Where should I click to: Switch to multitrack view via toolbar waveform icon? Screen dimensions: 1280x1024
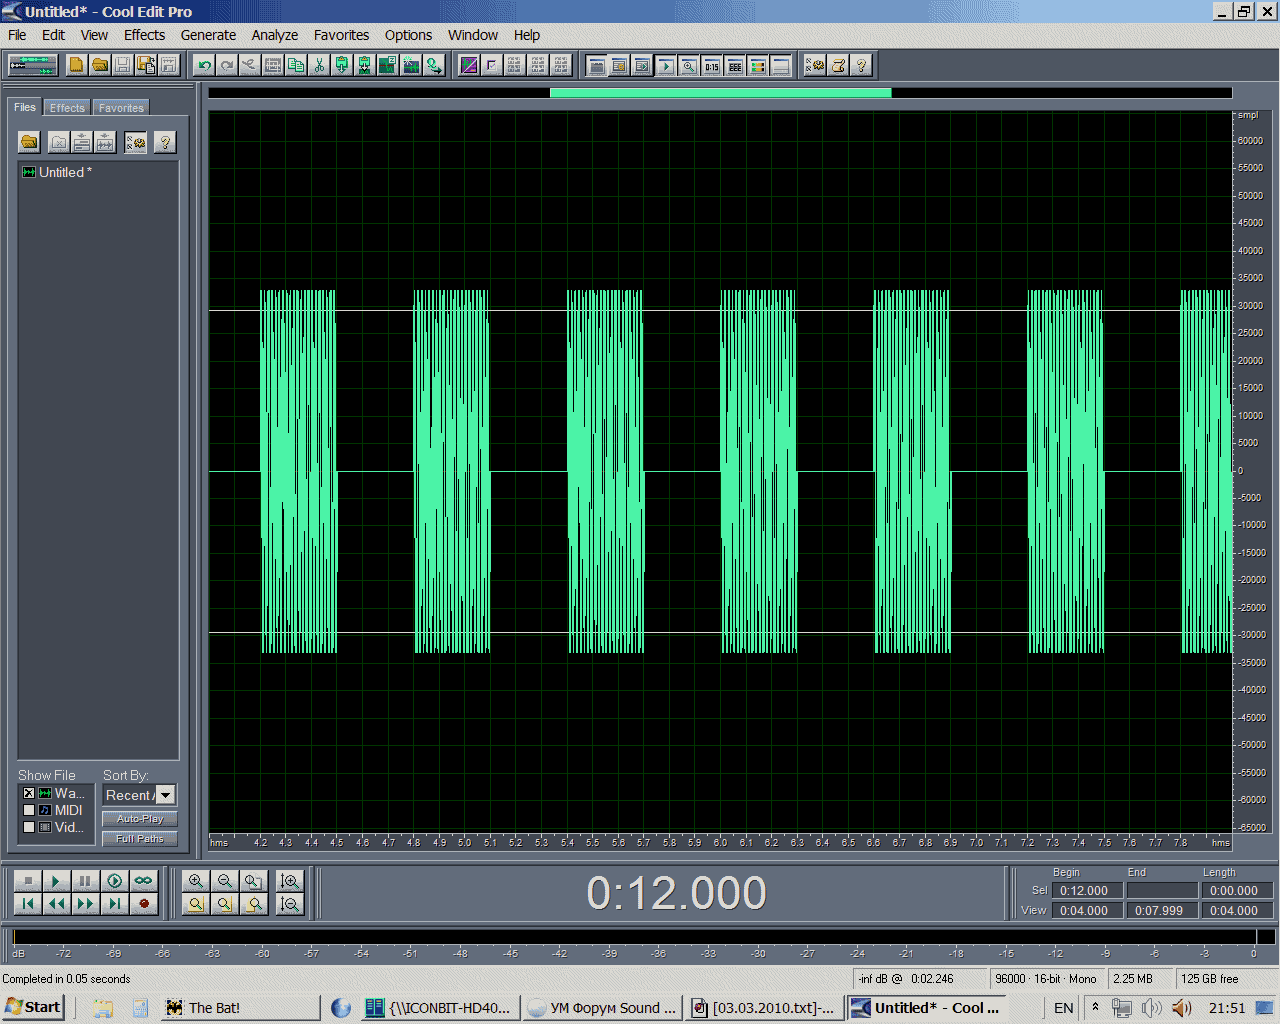pos(33,65)
